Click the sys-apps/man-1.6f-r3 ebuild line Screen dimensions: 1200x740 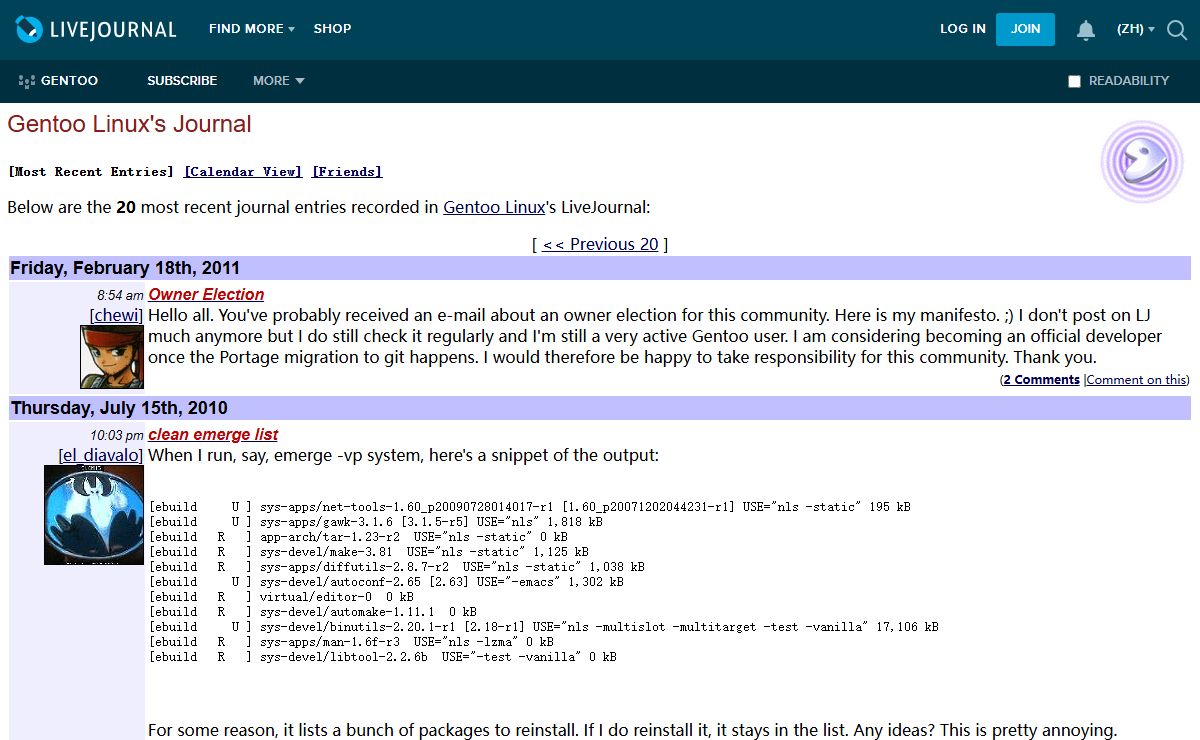[351, 642]
